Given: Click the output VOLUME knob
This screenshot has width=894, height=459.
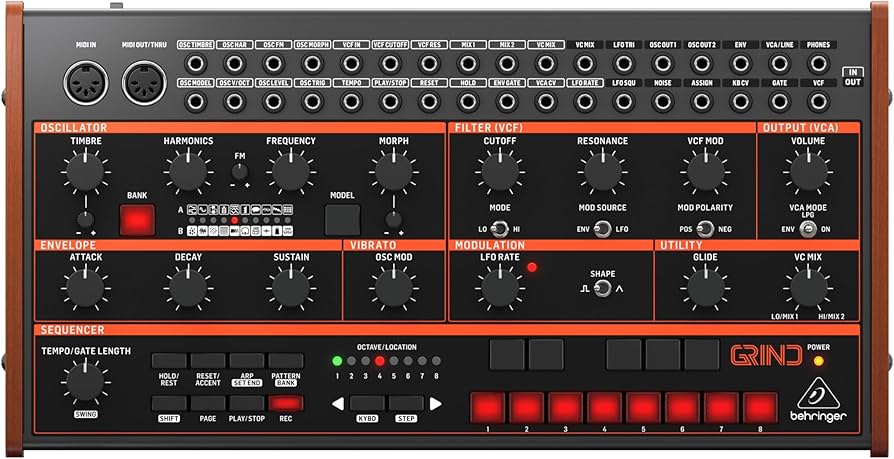Looking at the screenshot, I should point(808,171).
